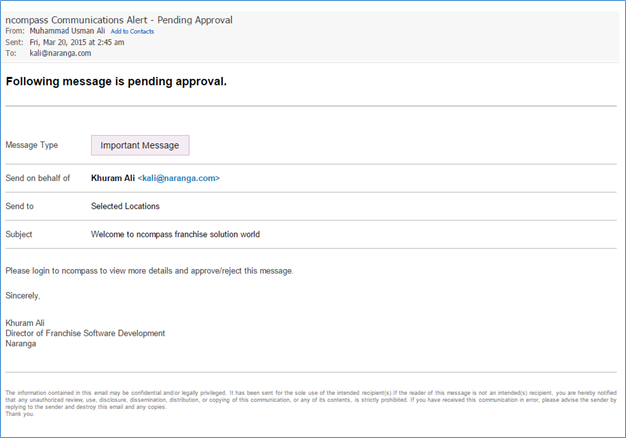
Task: Click the 'Selected Locations' value
Action: (125, 206)
